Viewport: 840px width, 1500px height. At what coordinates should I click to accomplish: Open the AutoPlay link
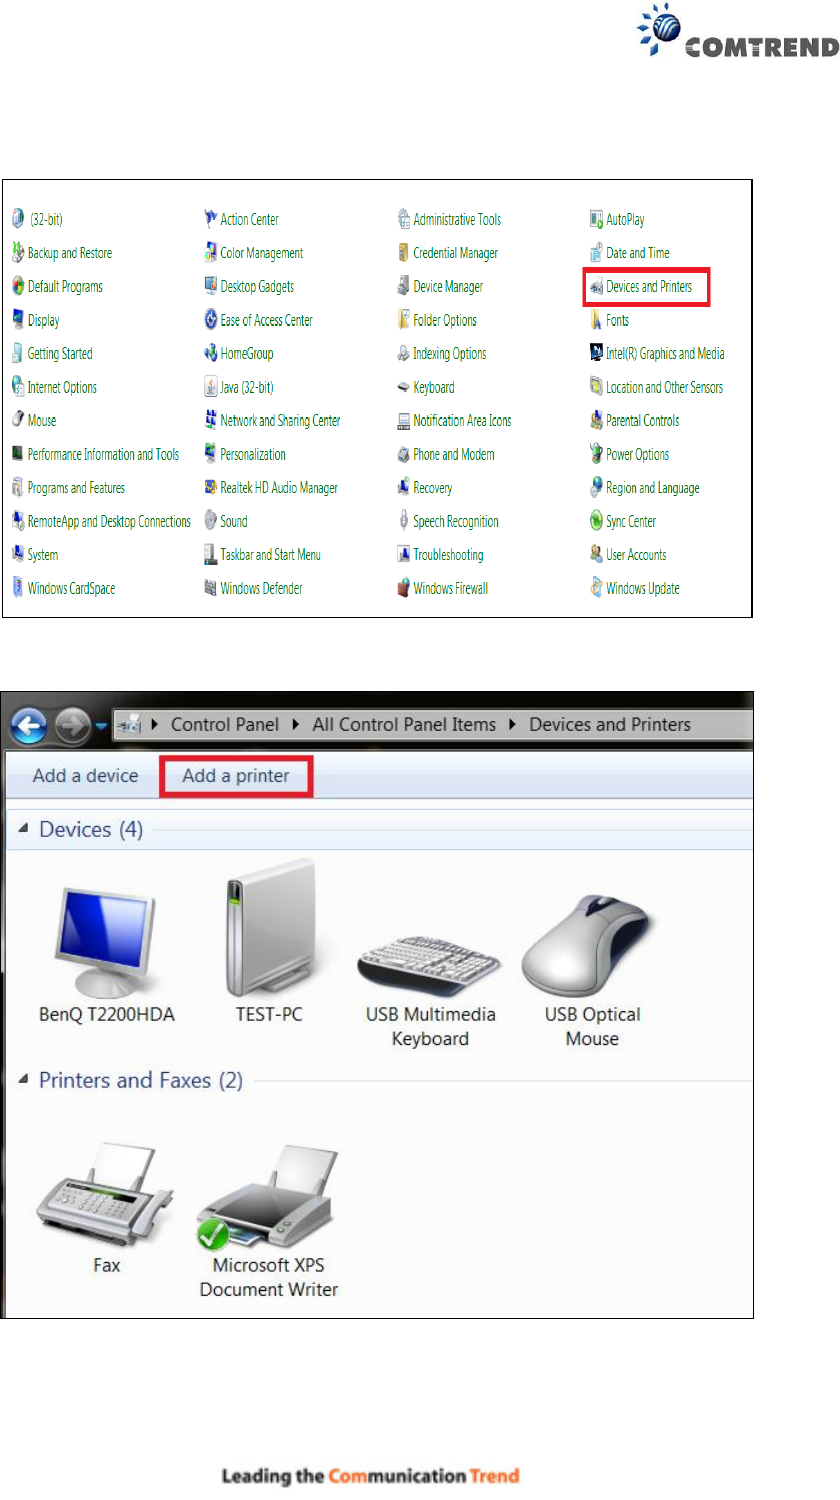(x=625, y=219)
